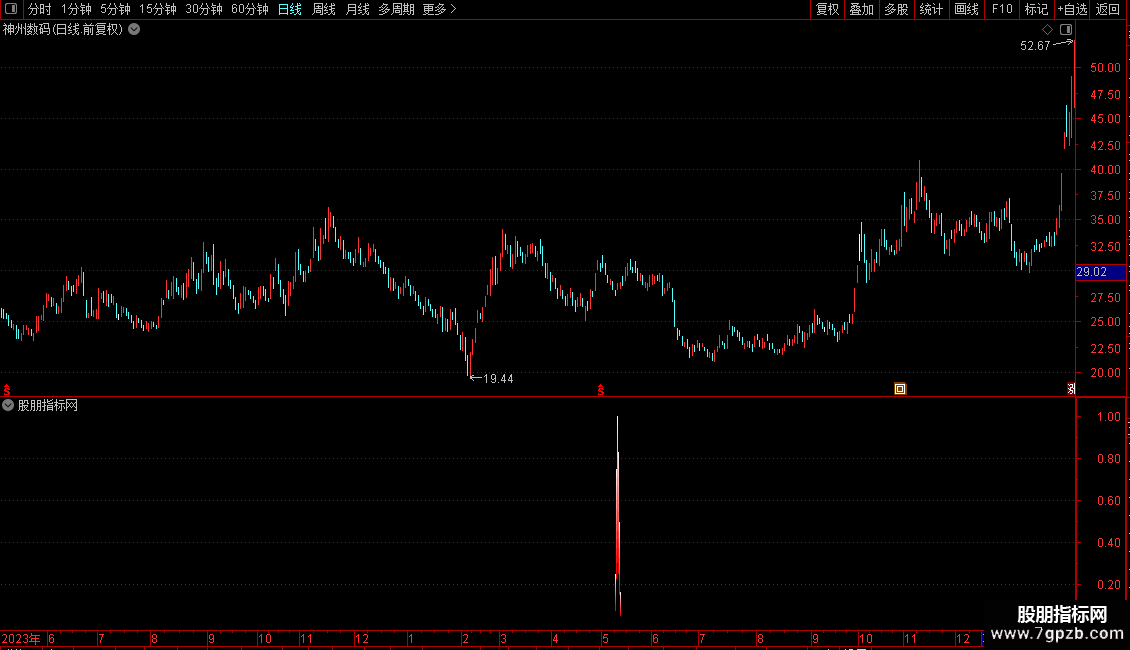Viewport: 1130px width, 650px height.
Task: Toggle the right side panel icon
Action: [x=1066, y=30]
